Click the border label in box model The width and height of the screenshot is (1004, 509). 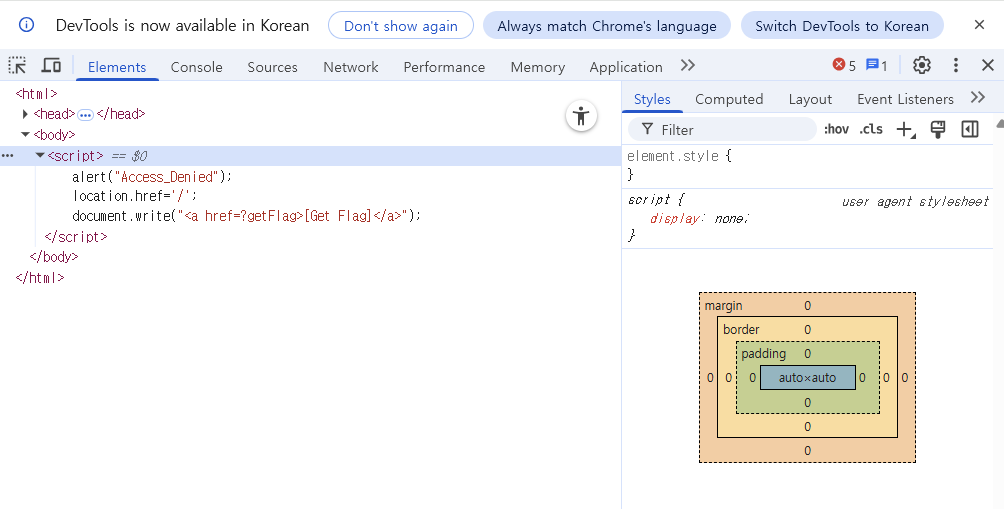[741, 329]
